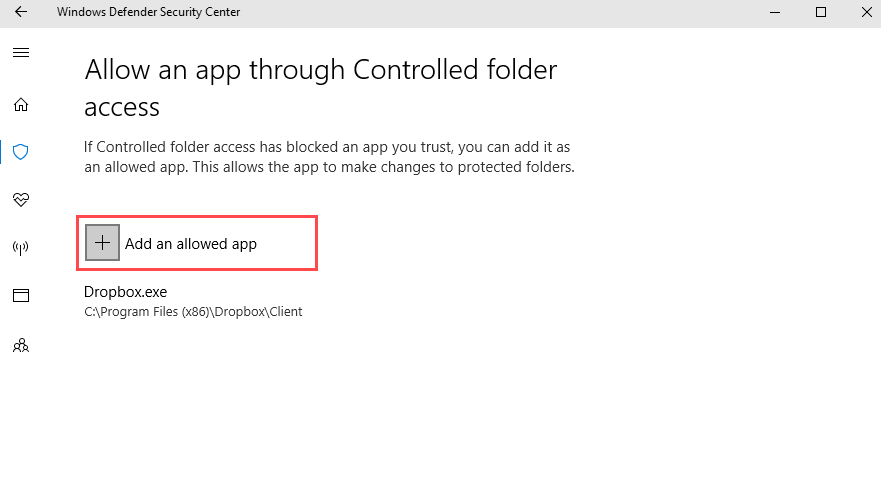Go back using the back arrow
881x485 pixels.
(21, 12)
